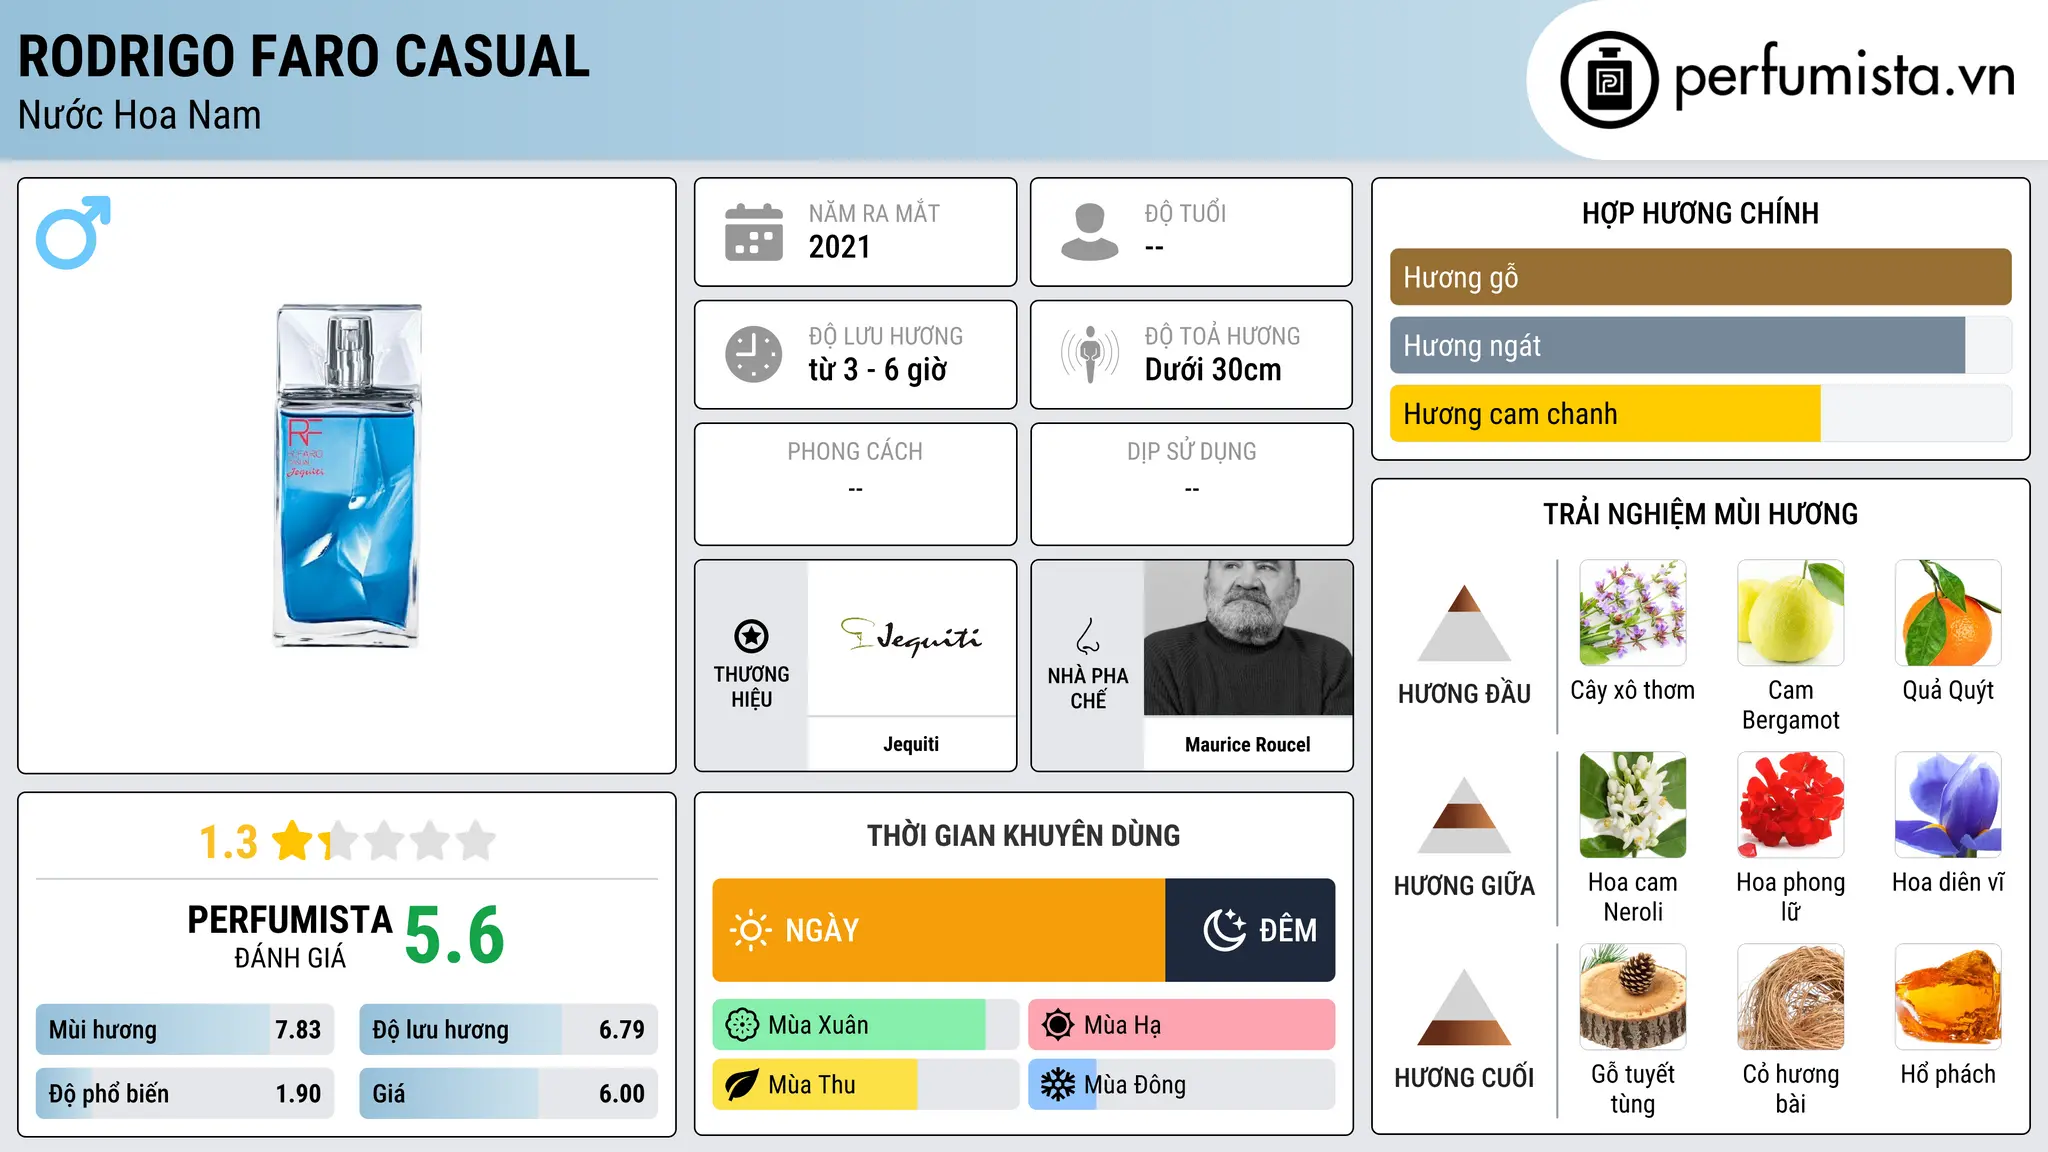Click the Mùa Hạ season bar

coord(1181,1025)
